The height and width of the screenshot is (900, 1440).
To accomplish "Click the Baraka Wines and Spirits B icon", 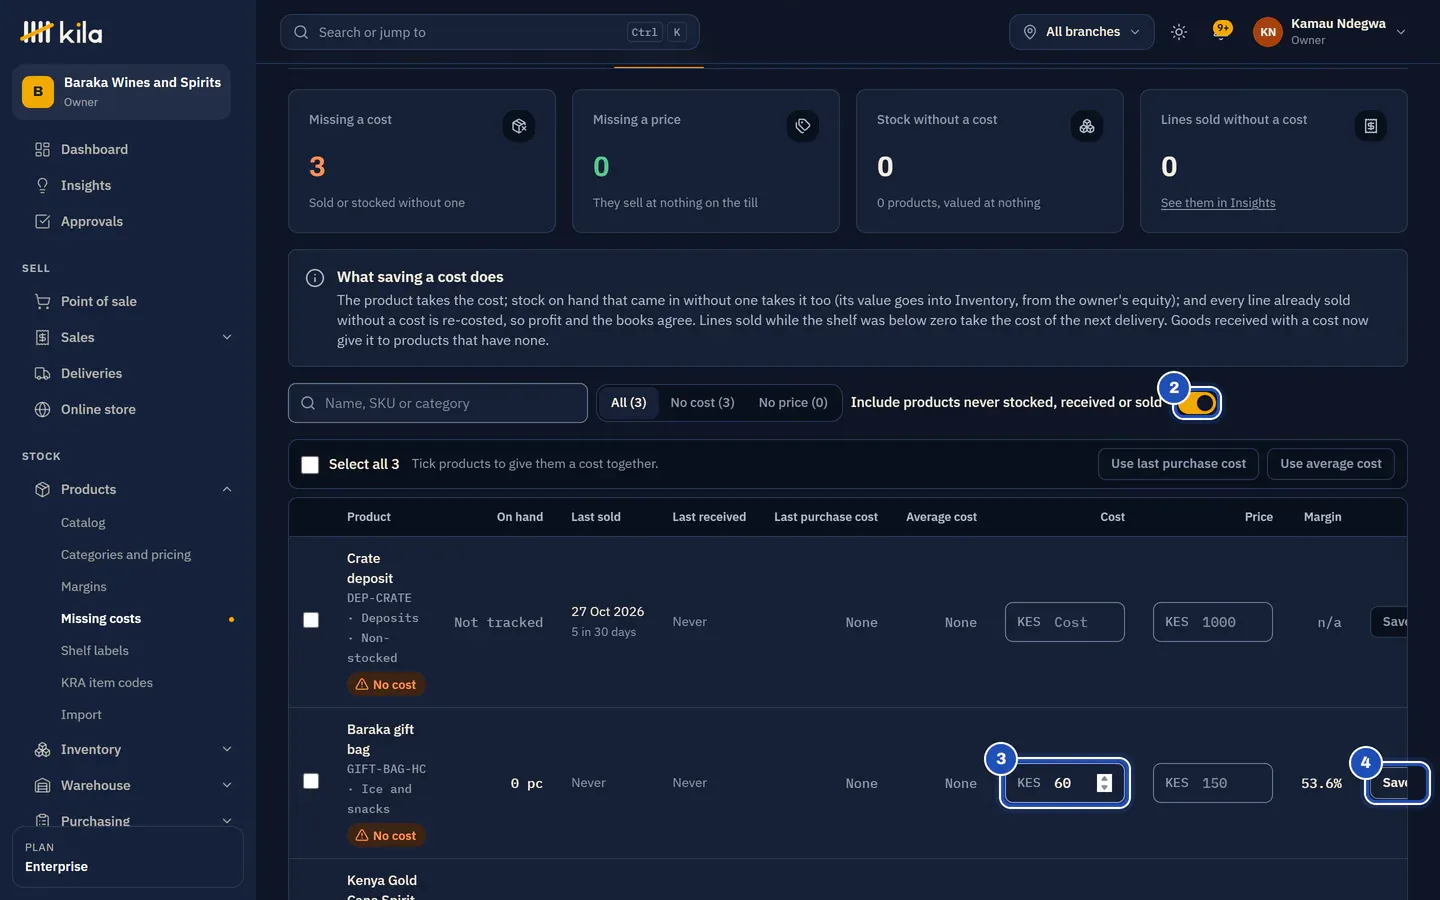I will pos(38,92).
